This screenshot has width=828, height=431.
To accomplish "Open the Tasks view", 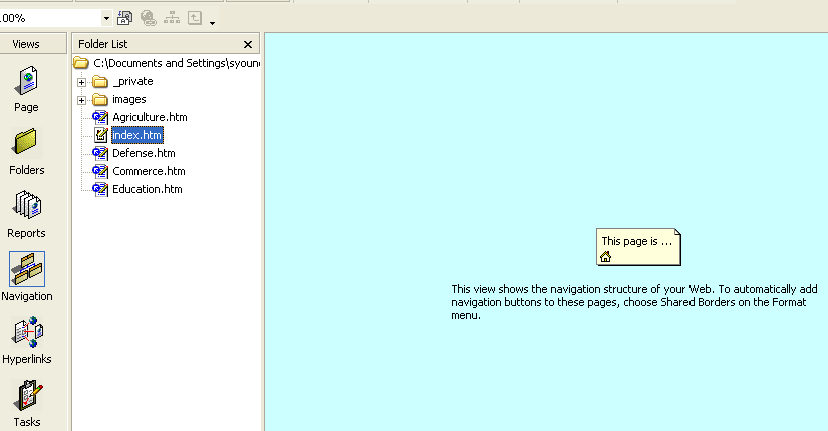I will point(26,398).
